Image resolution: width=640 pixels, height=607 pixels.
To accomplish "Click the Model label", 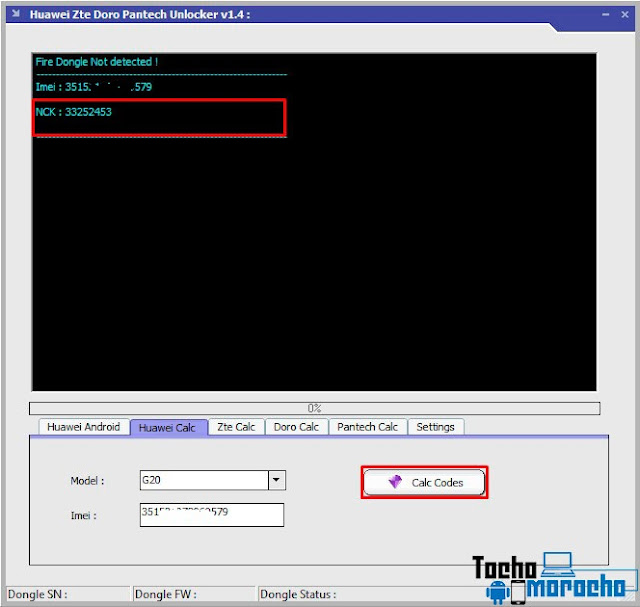I will (x=87, y=481).
